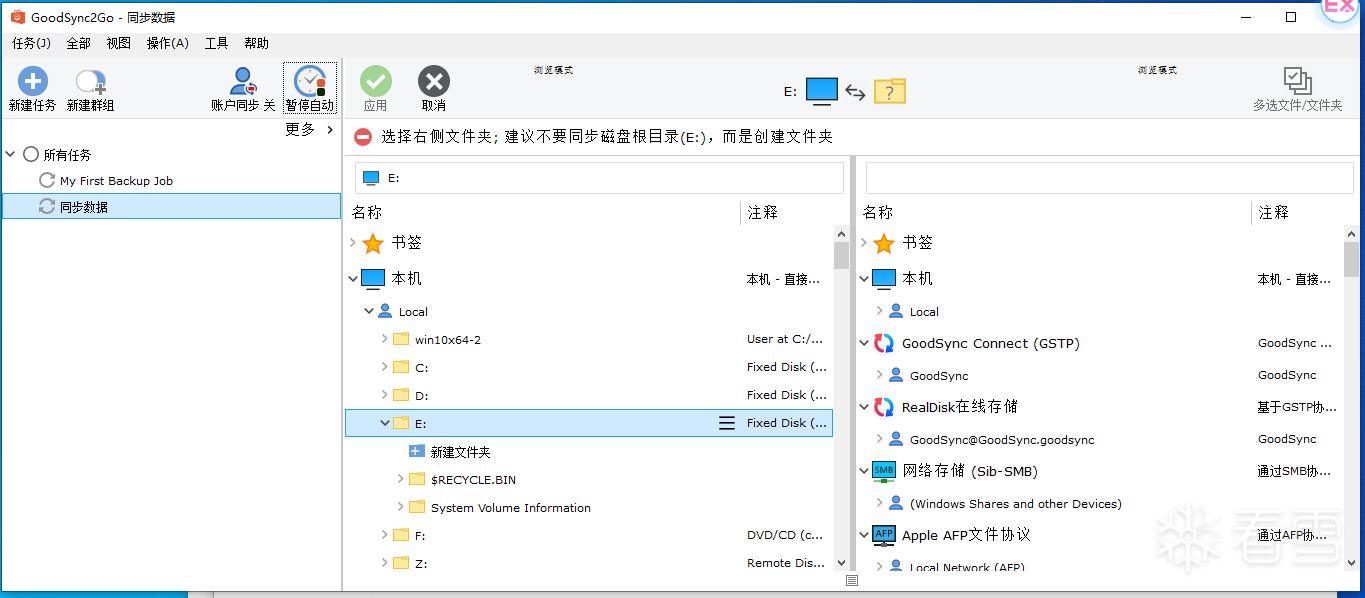Select the My First Backup Job task
The image size is (1365, 598).
[116, 181]
